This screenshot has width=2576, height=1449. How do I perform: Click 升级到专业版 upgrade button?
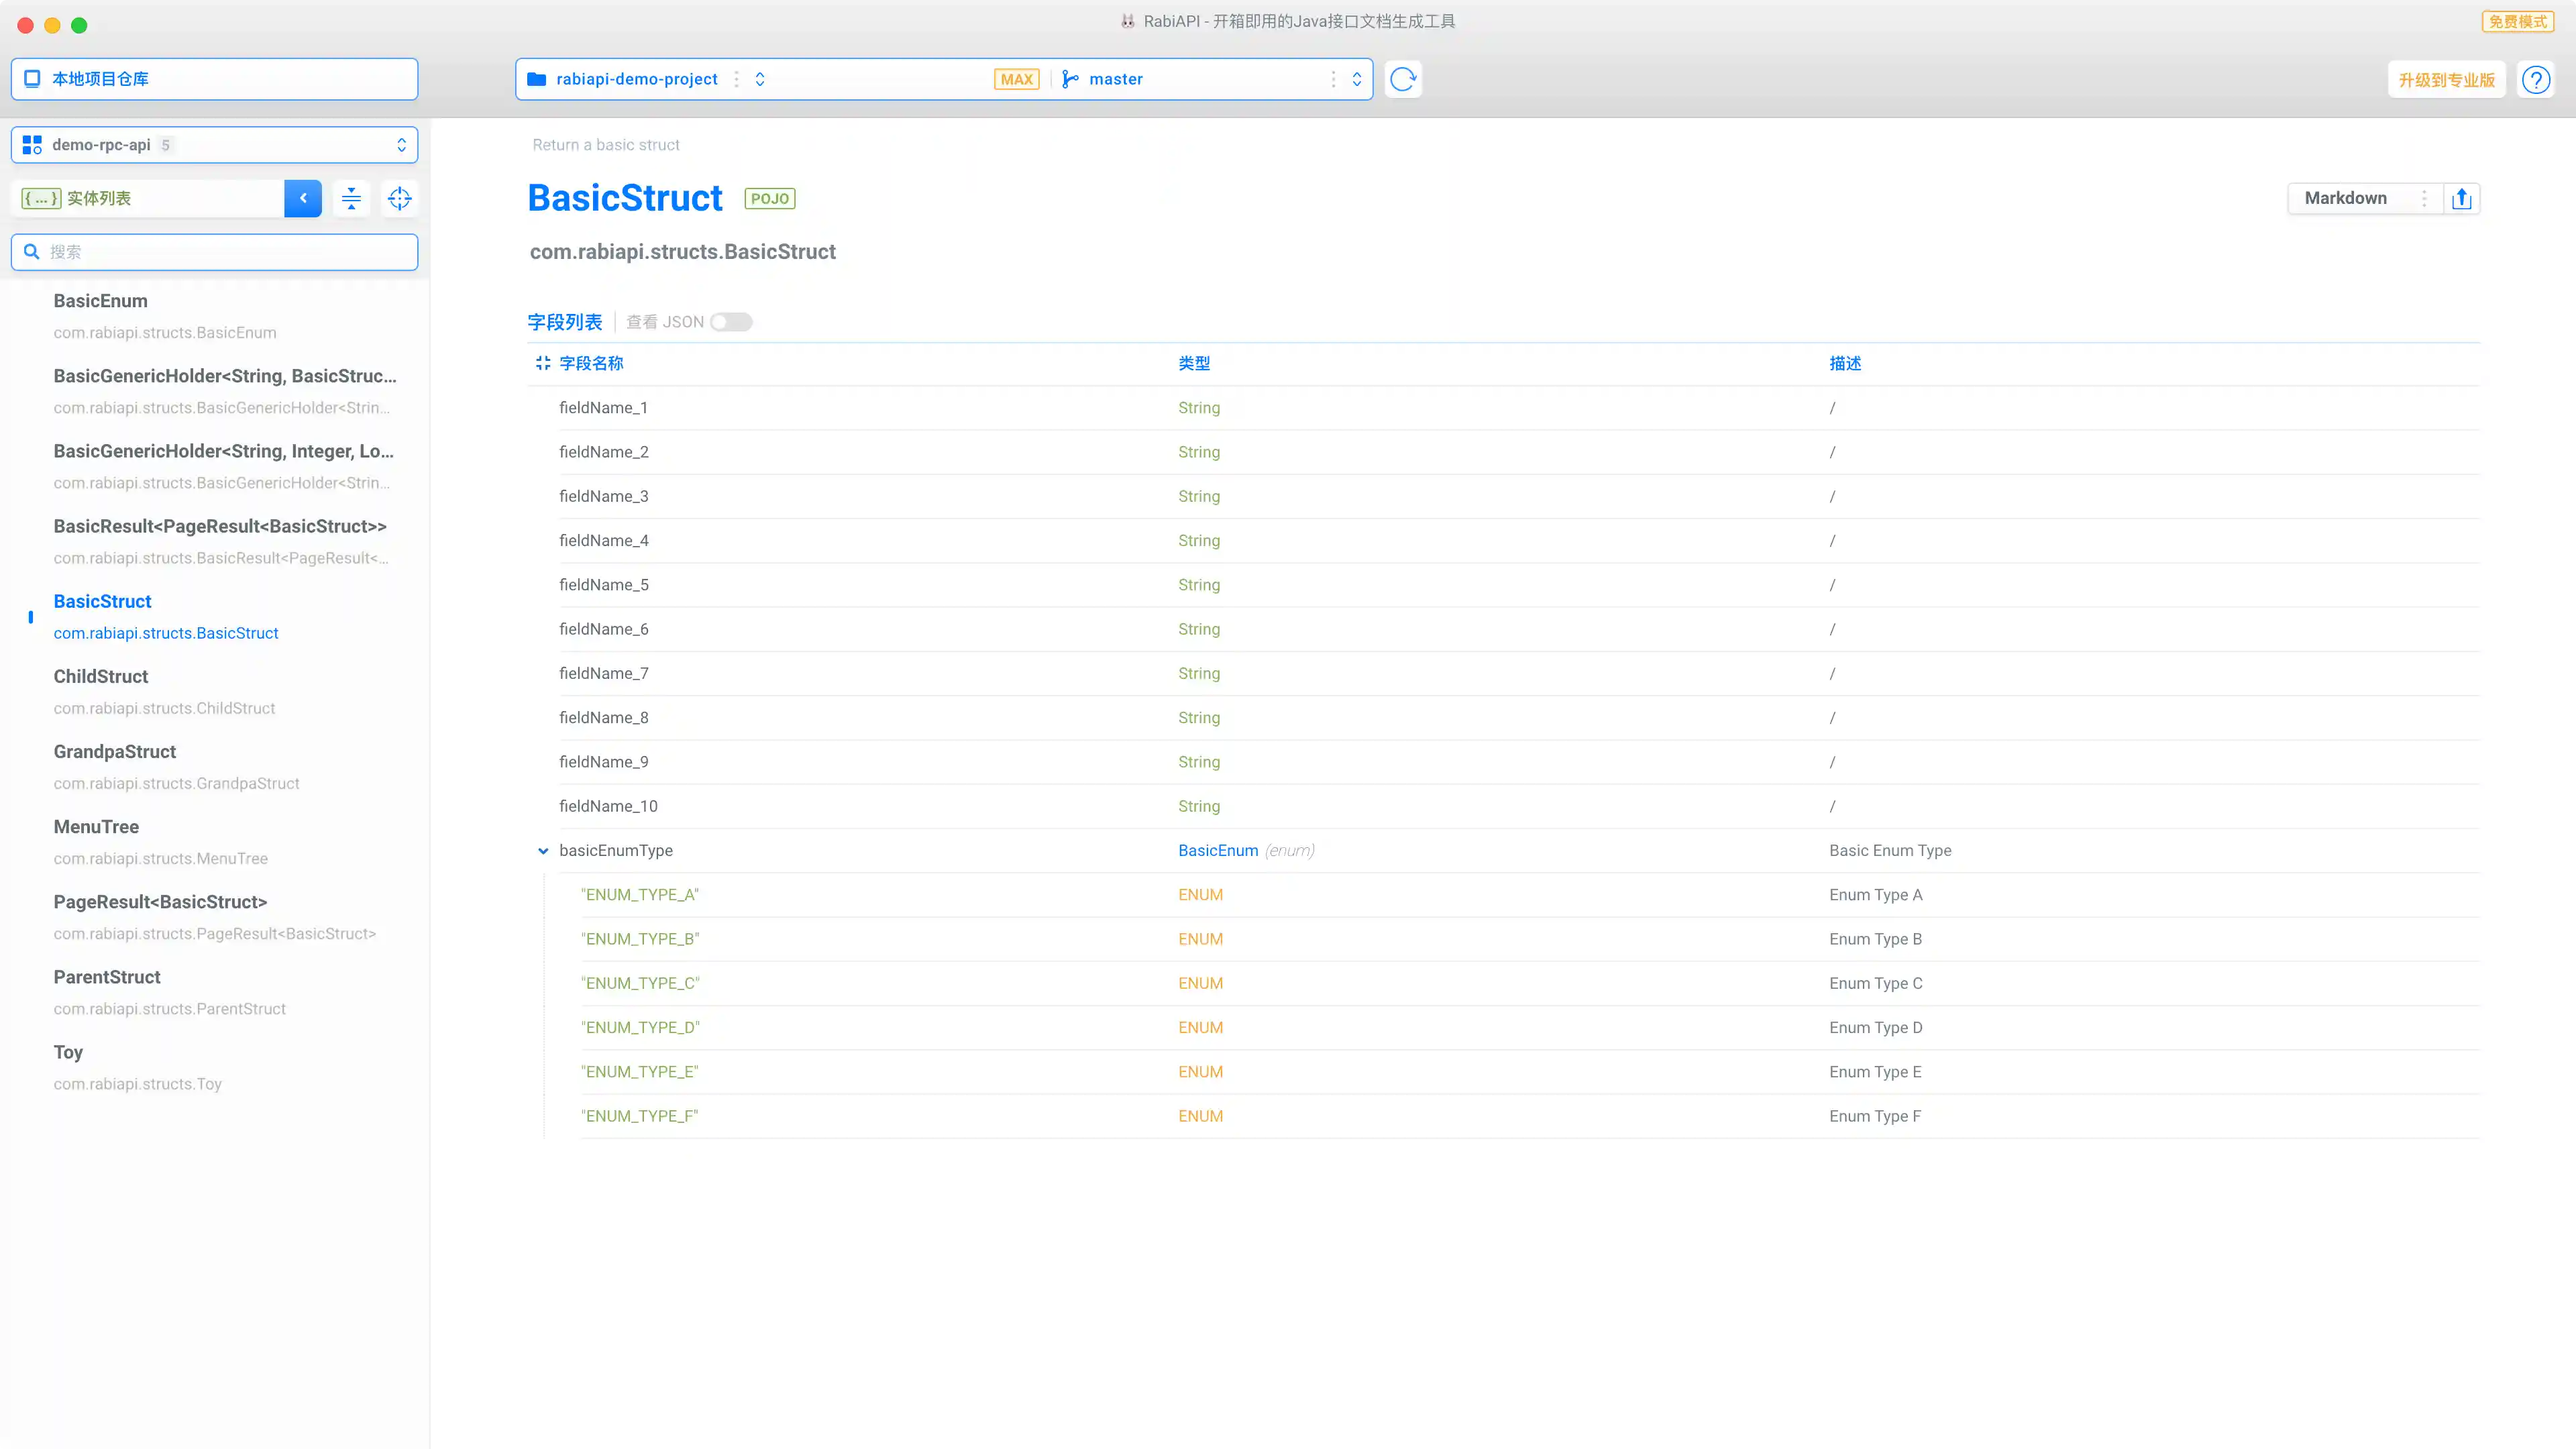coord(2445,80)
